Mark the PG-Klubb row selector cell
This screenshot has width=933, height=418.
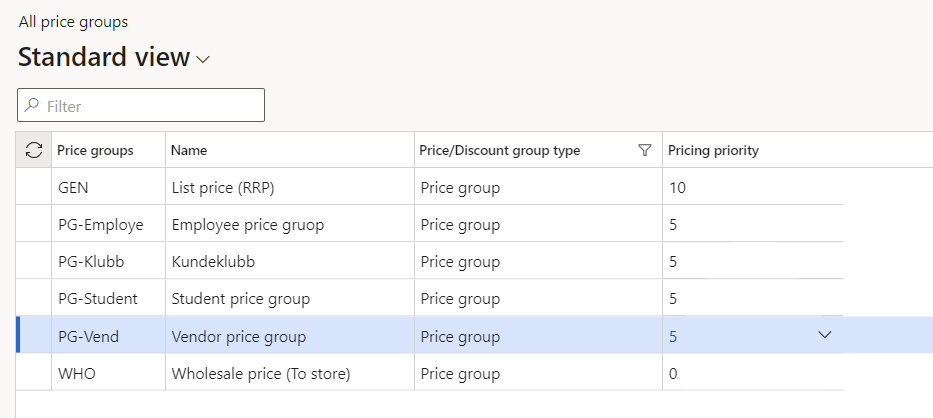coord(34,262)
